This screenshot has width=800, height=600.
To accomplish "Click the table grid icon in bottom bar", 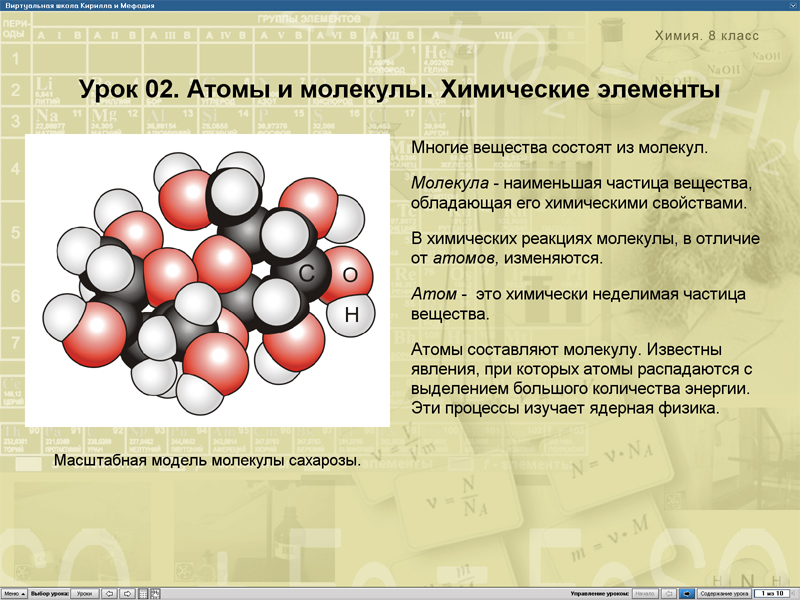I will click(142, 594).
